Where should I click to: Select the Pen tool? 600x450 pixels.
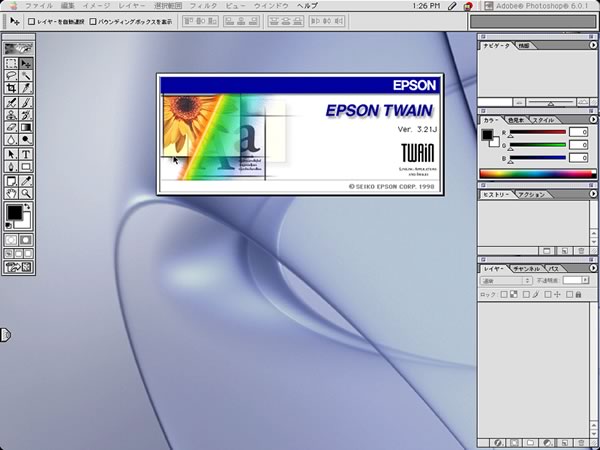11,166
